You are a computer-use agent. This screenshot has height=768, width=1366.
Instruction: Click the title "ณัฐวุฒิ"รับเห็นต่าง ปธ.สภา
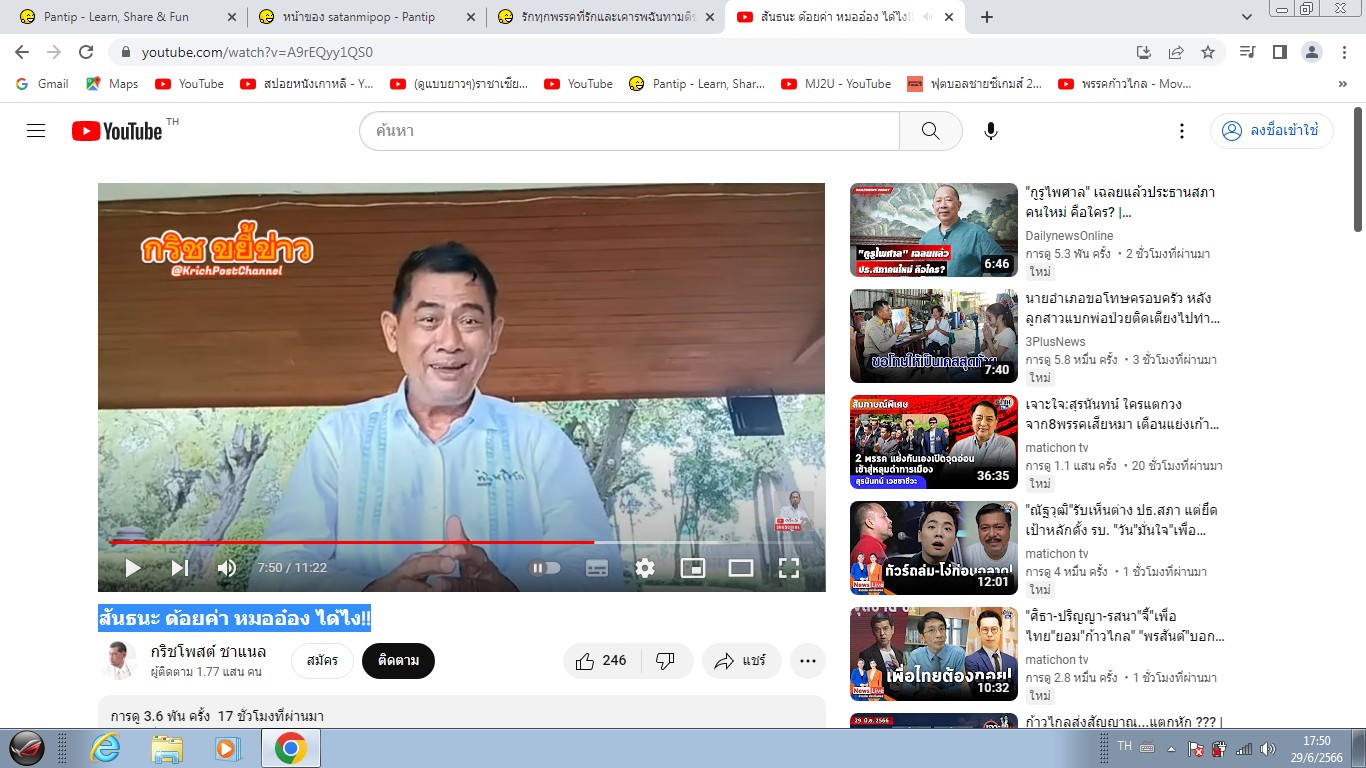(x=1122, y=520)
